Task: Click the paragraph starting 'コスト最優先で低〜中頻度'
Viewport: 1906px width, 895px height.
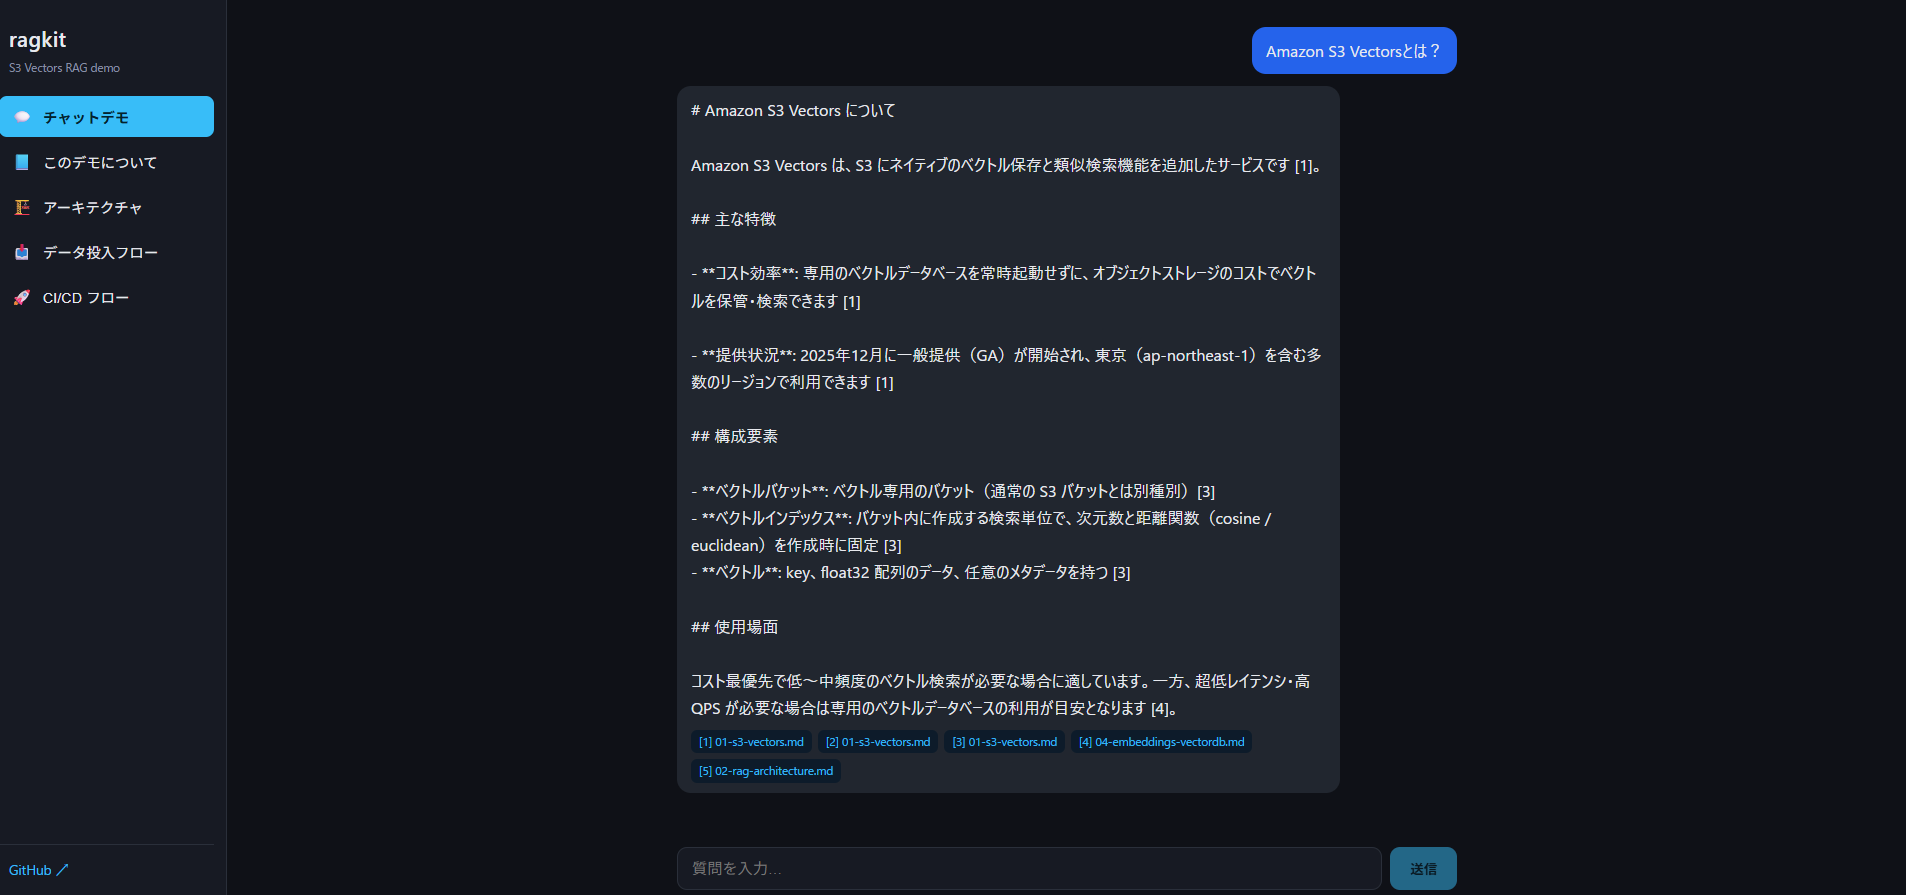Action: 1000,695
